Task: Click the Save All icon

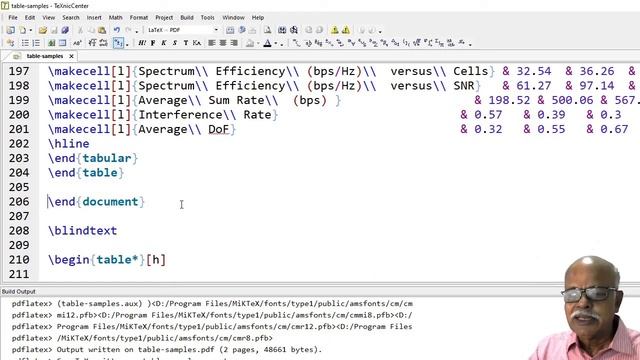Action: point(65,30)
